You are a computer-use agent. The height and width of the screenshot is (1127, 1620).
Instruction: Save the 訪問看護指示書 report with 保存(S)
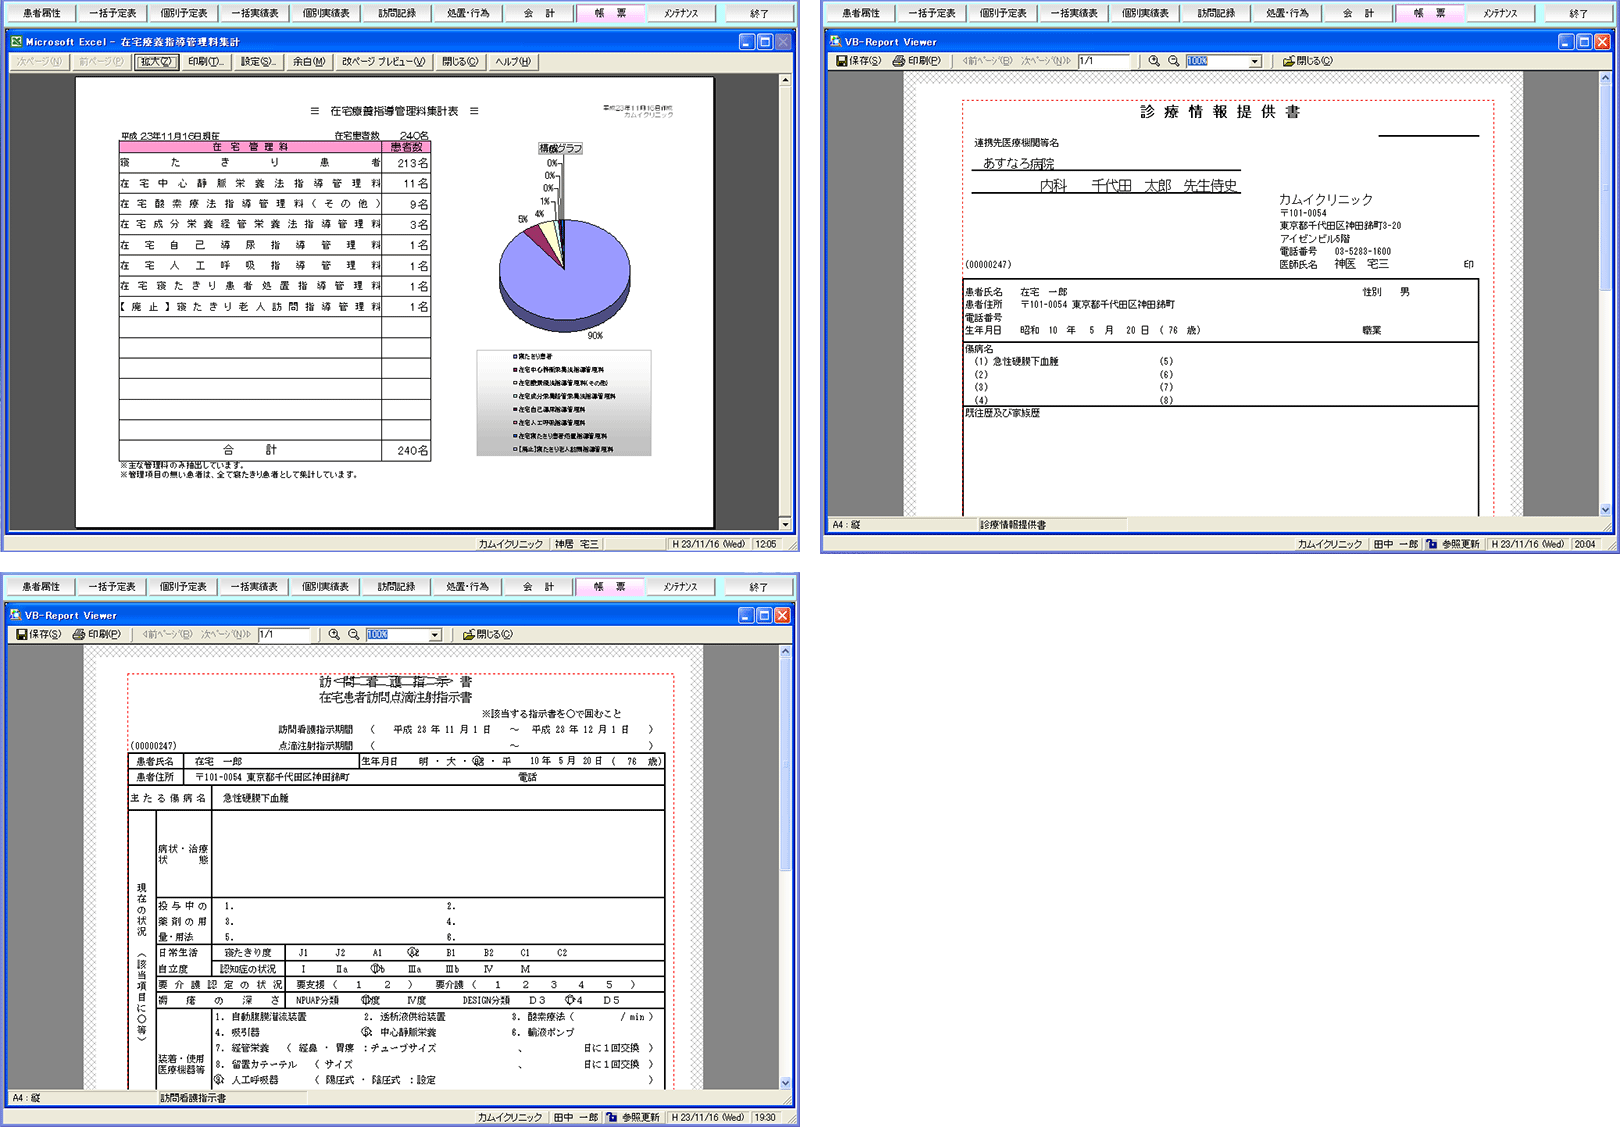click(x=38, y=635)
